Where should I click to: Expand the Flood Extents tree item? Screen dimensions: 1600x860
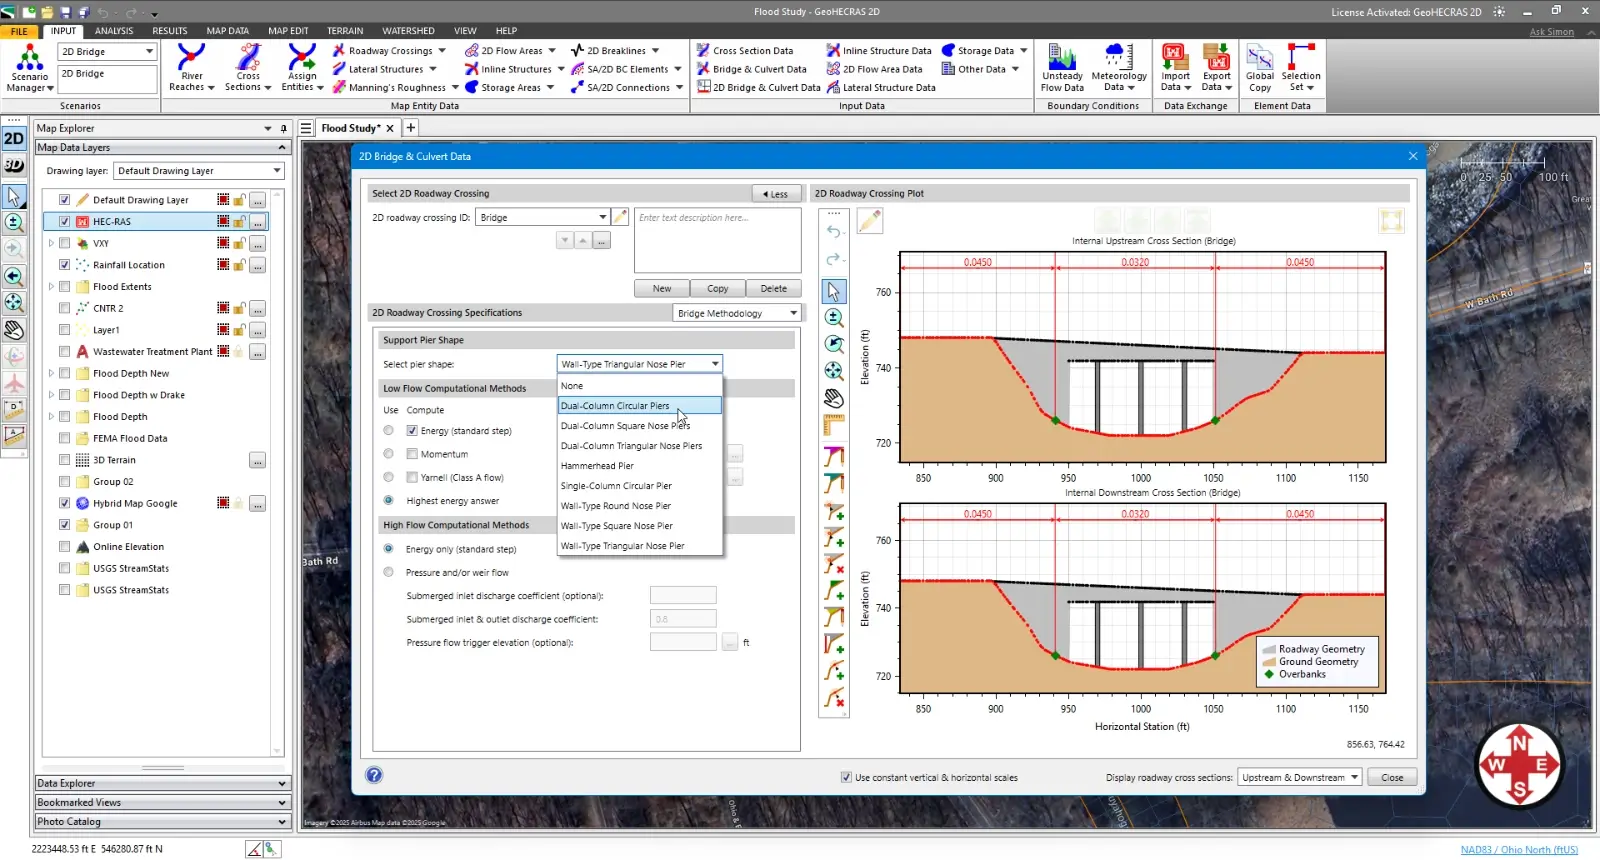(51, 287)
